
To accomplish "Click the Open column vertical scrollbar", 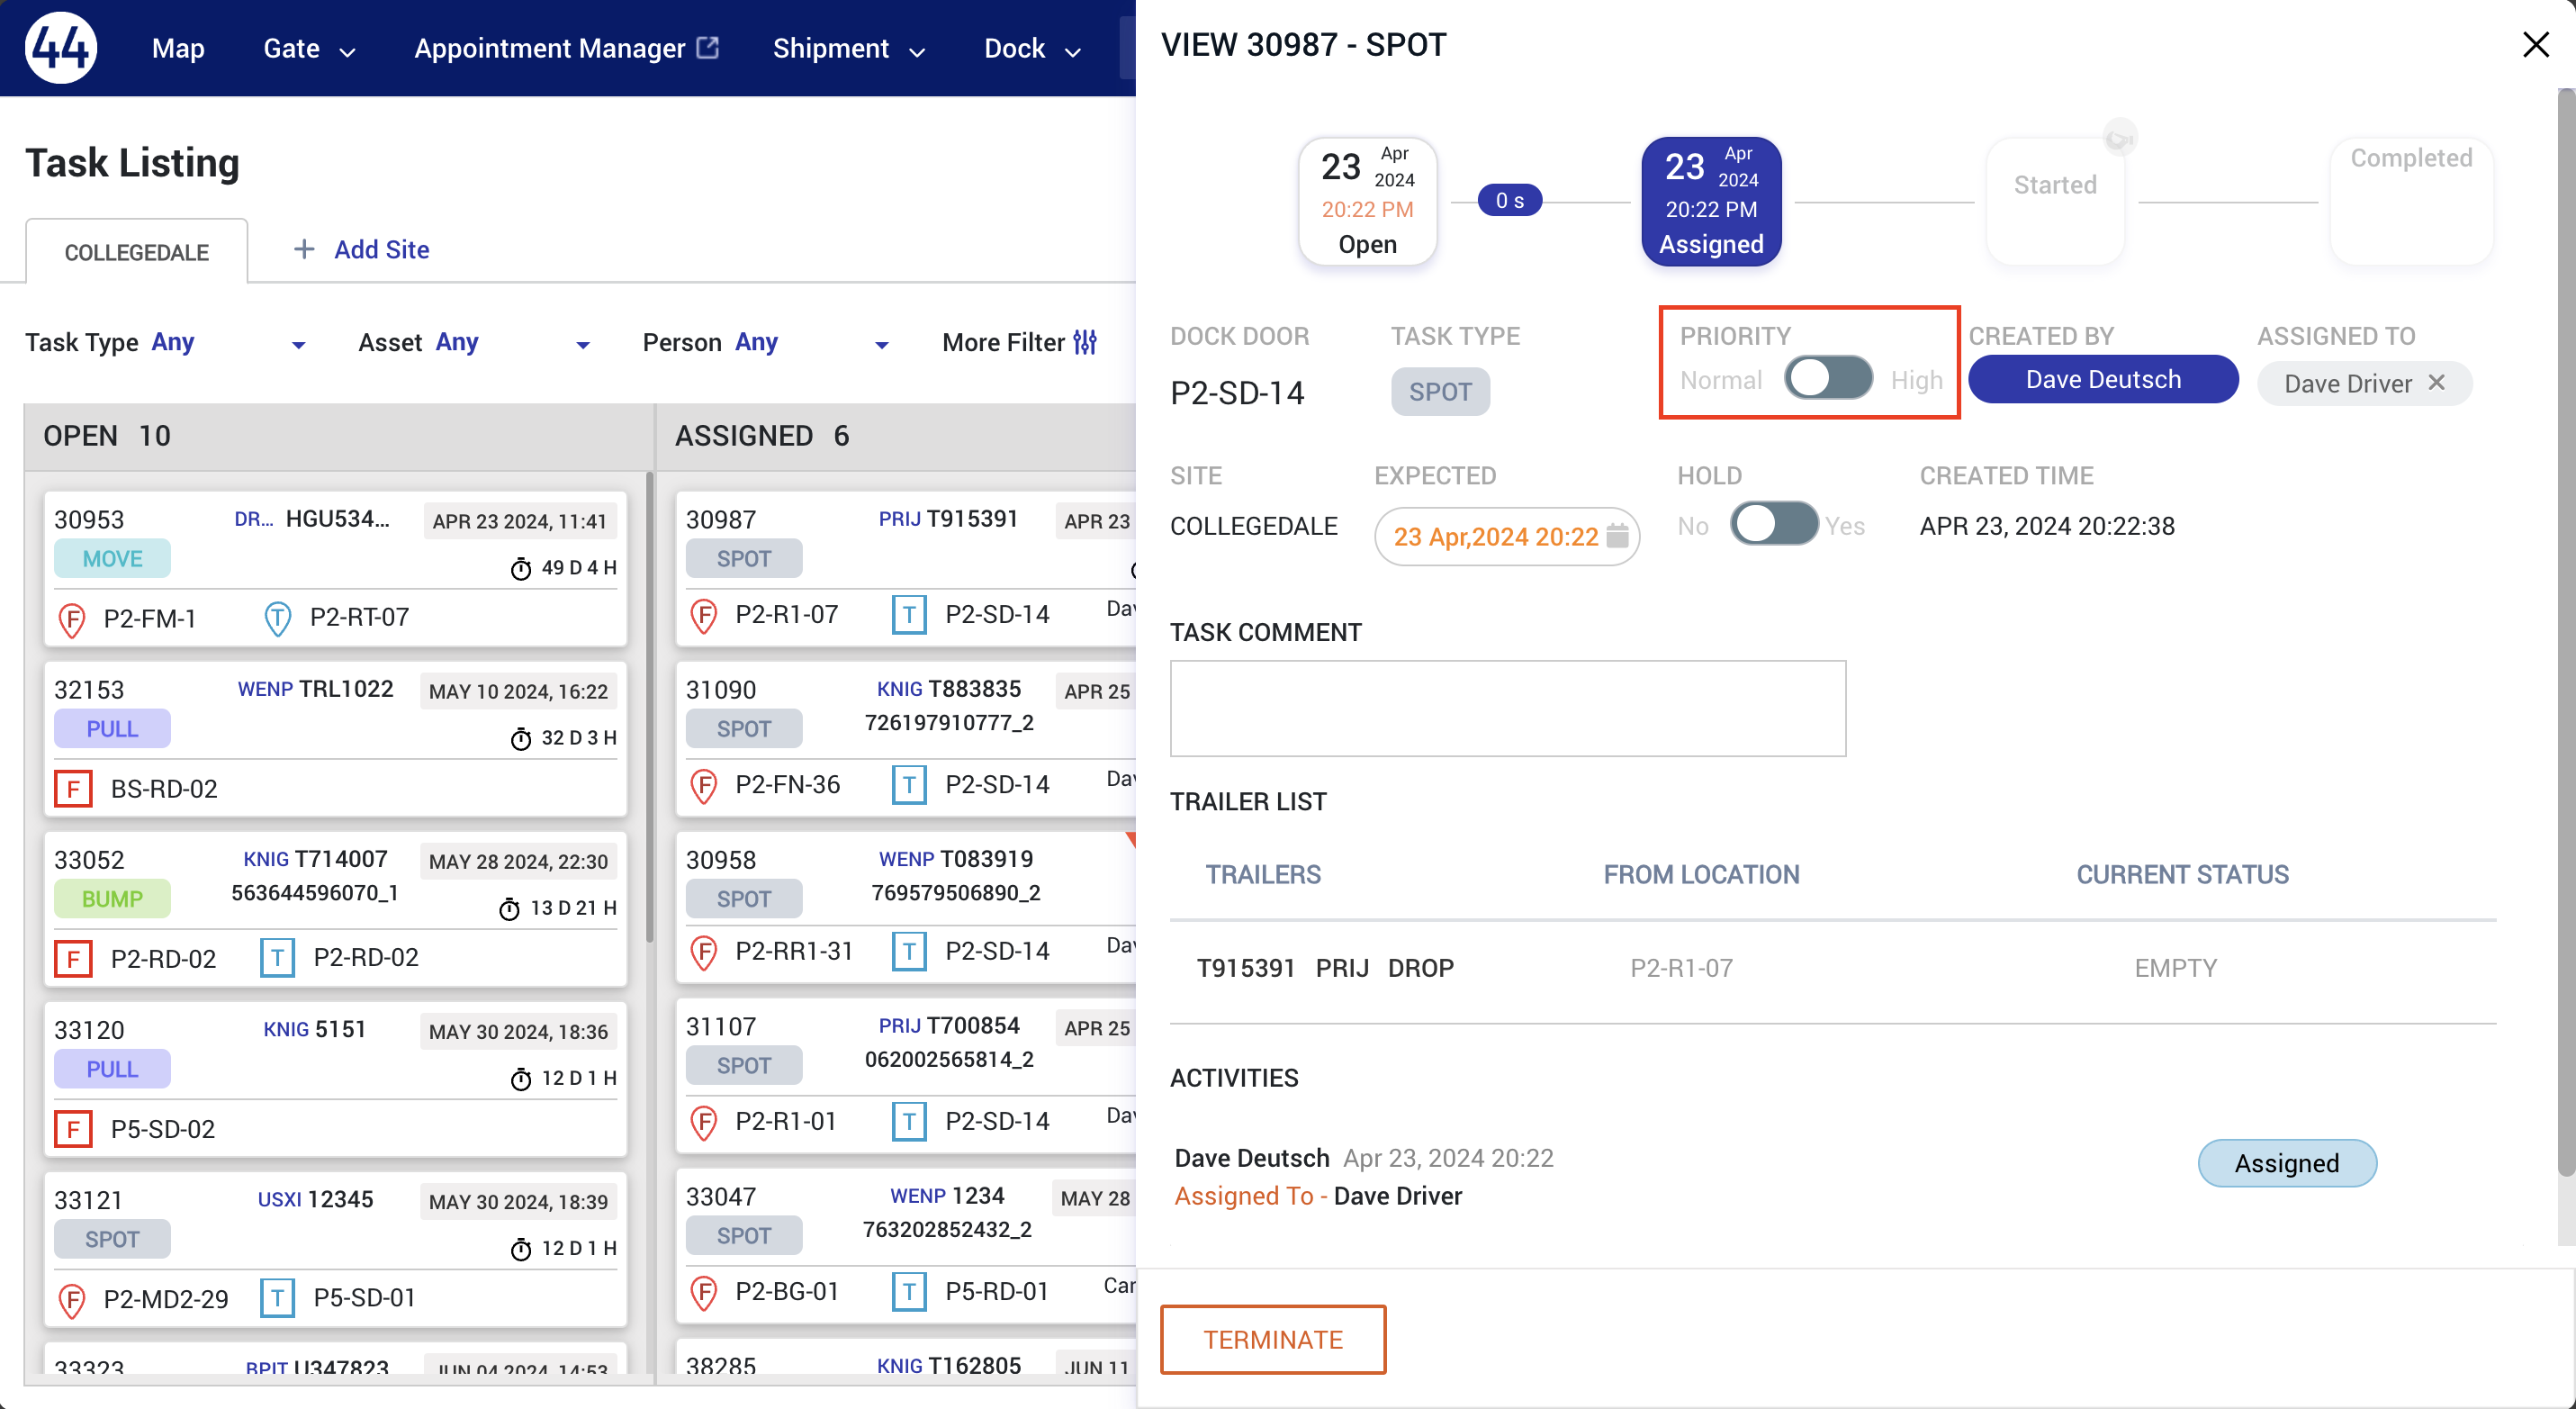I will [x=650, y=705].
